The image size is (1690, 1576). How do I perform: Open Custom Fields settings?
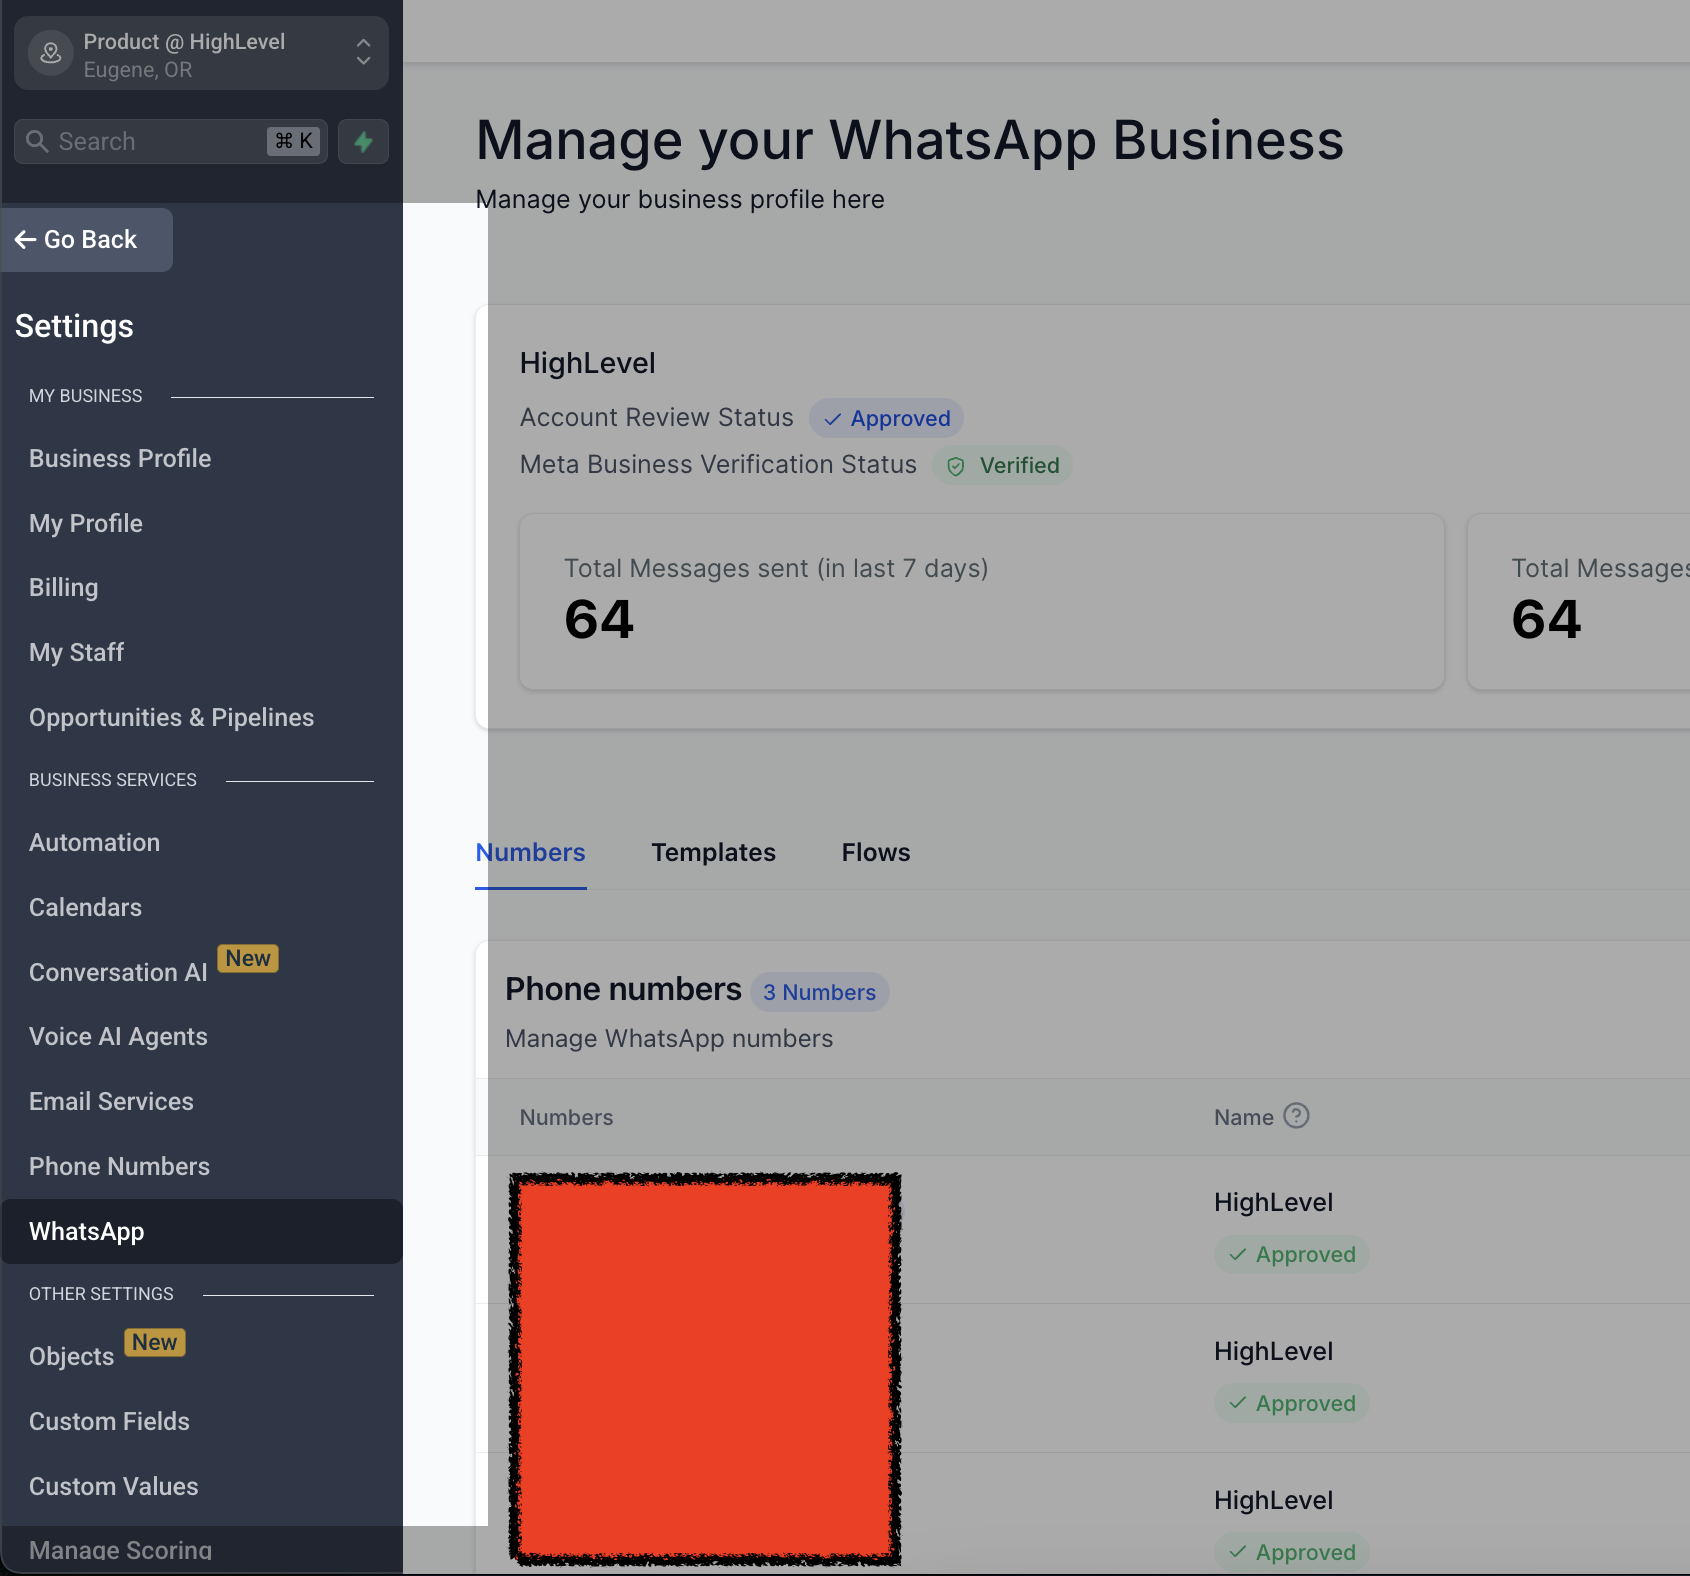click(110, 1422)
